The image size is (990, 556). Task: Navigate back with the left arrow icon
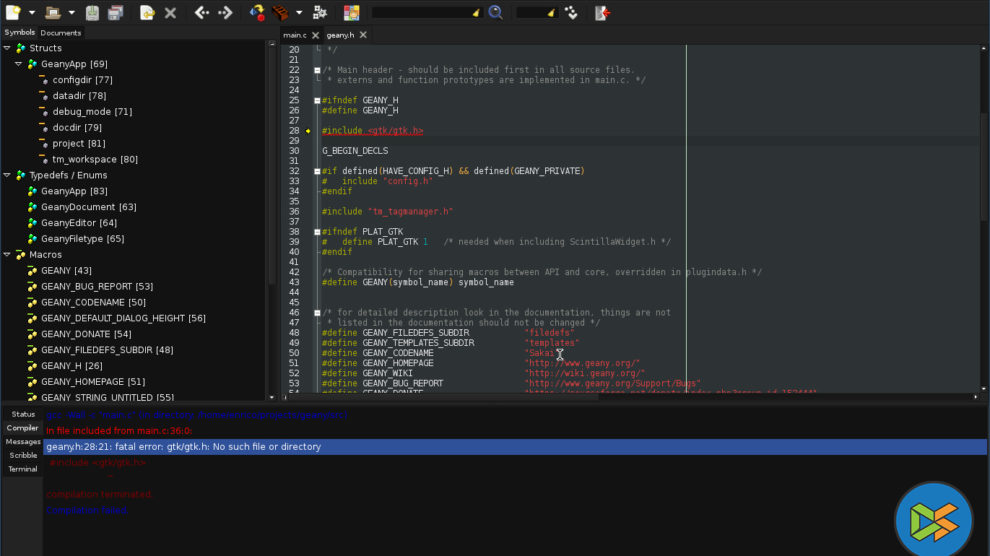201,13
